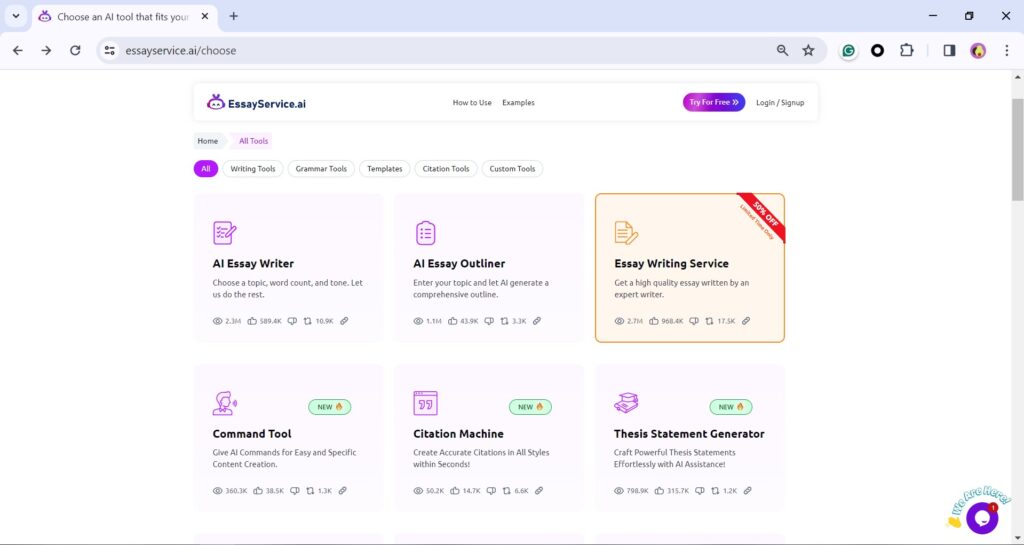Click the Citation Machine quote-marks icon

[x=425, y=403]
